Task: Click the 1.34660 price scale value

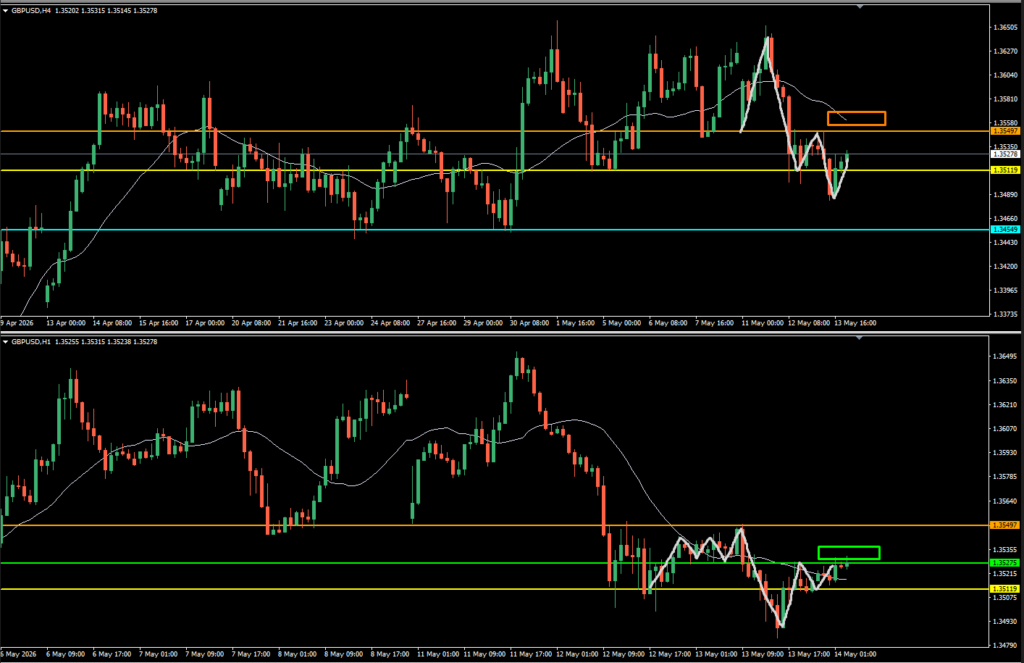Action: click(x=1006, y=219)
